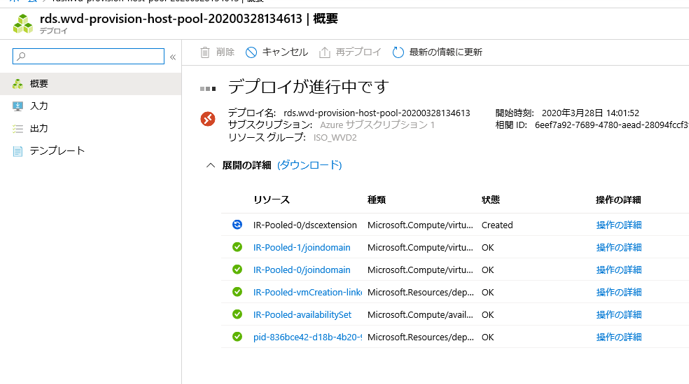Click green check icon for IR-Pooled-availabilitySet
This screenshot has width=689, height=384.
(x=237, y=314)
